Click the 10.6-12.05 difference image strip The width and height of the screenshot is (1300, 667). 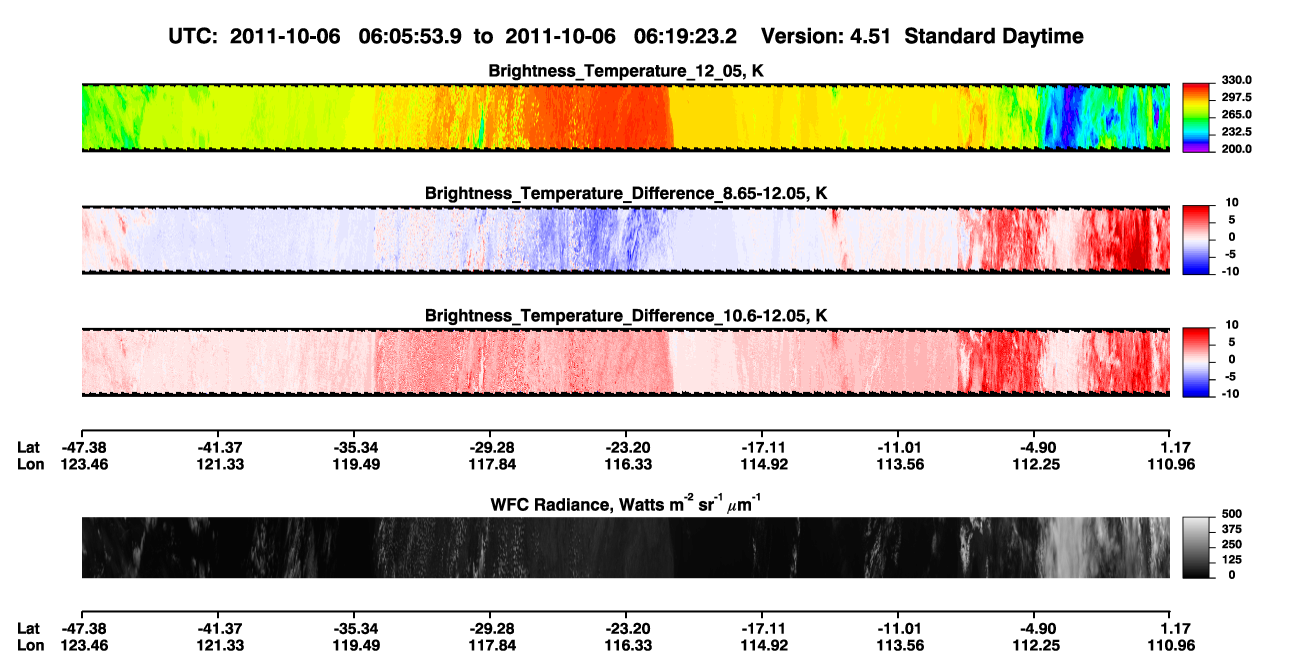(x=625, y=362)
